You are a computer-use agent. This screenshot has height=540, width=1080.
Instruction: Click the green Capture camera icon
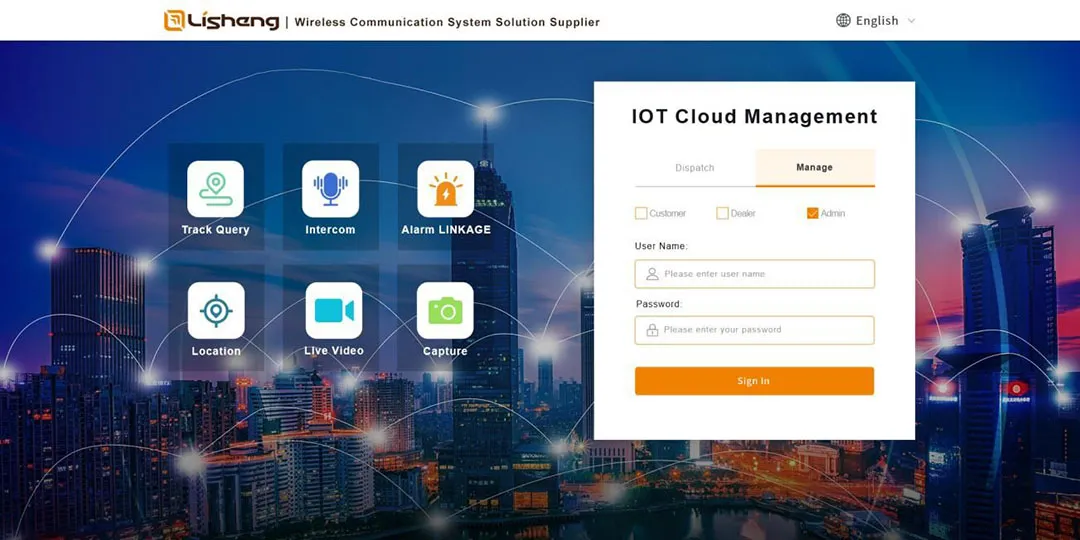445,311
